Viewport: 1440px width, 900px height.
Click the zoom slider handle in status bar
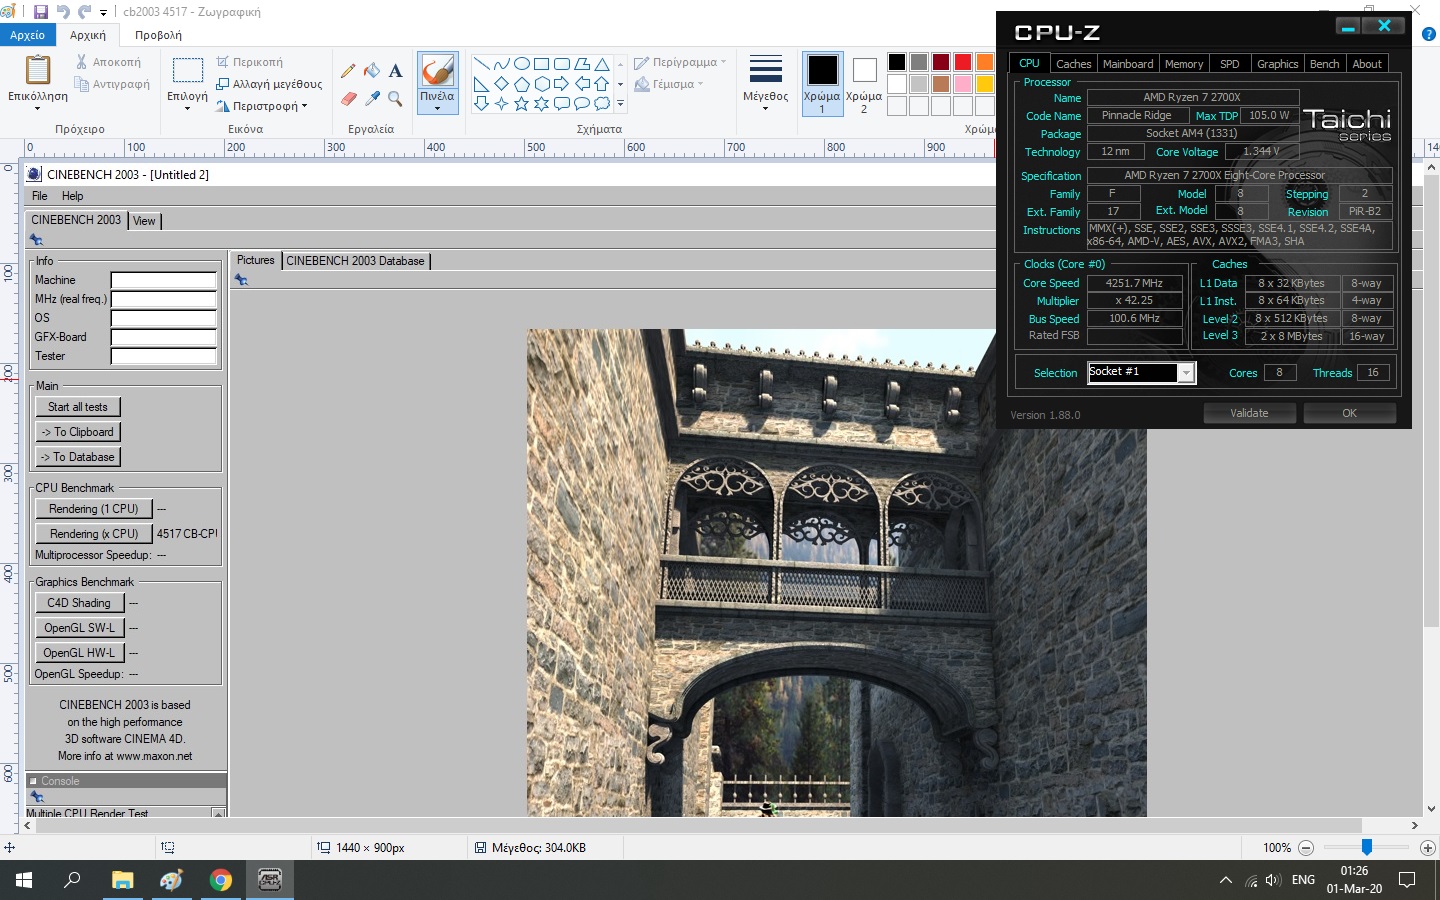[x=1366, y=847]
